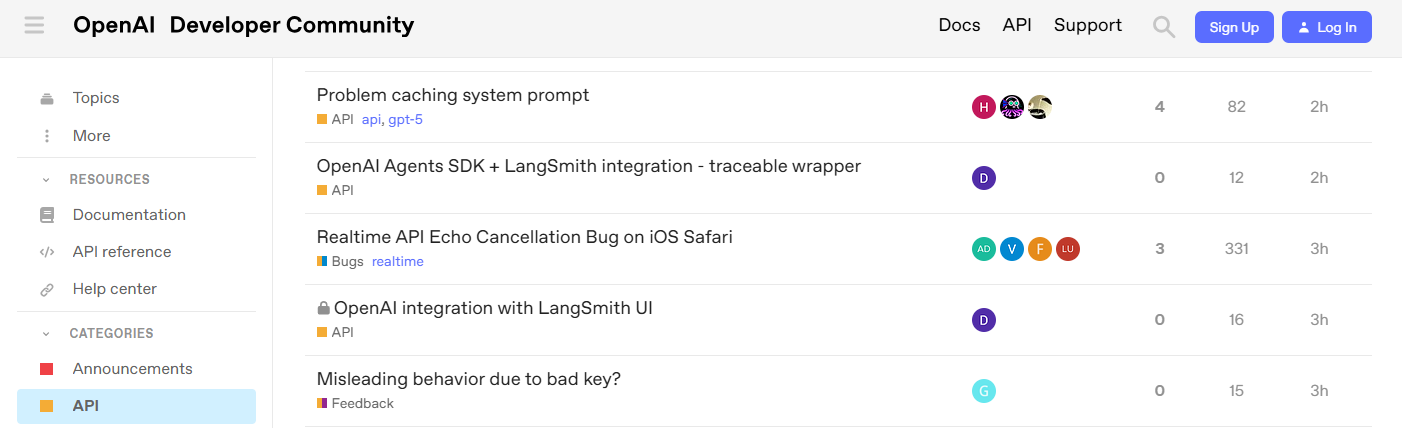This screenshot has width=1402, height=428.
Task: Click the Log In button
Action: point(1327,27)
